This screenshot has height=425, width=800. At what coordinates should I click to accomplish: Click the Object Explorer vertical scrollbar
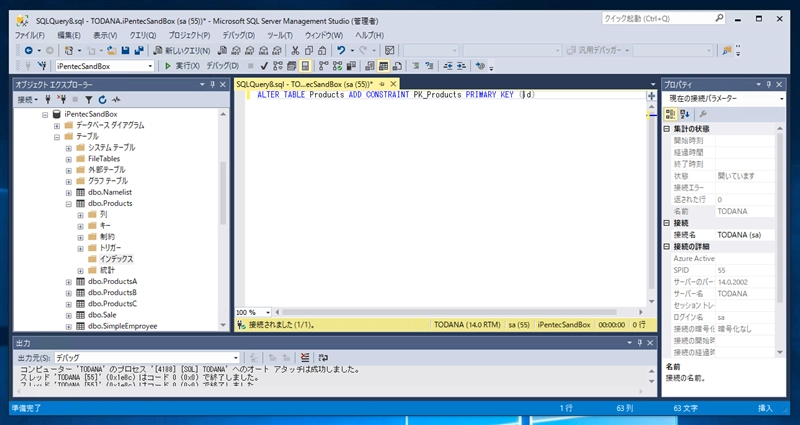[223, 193]
